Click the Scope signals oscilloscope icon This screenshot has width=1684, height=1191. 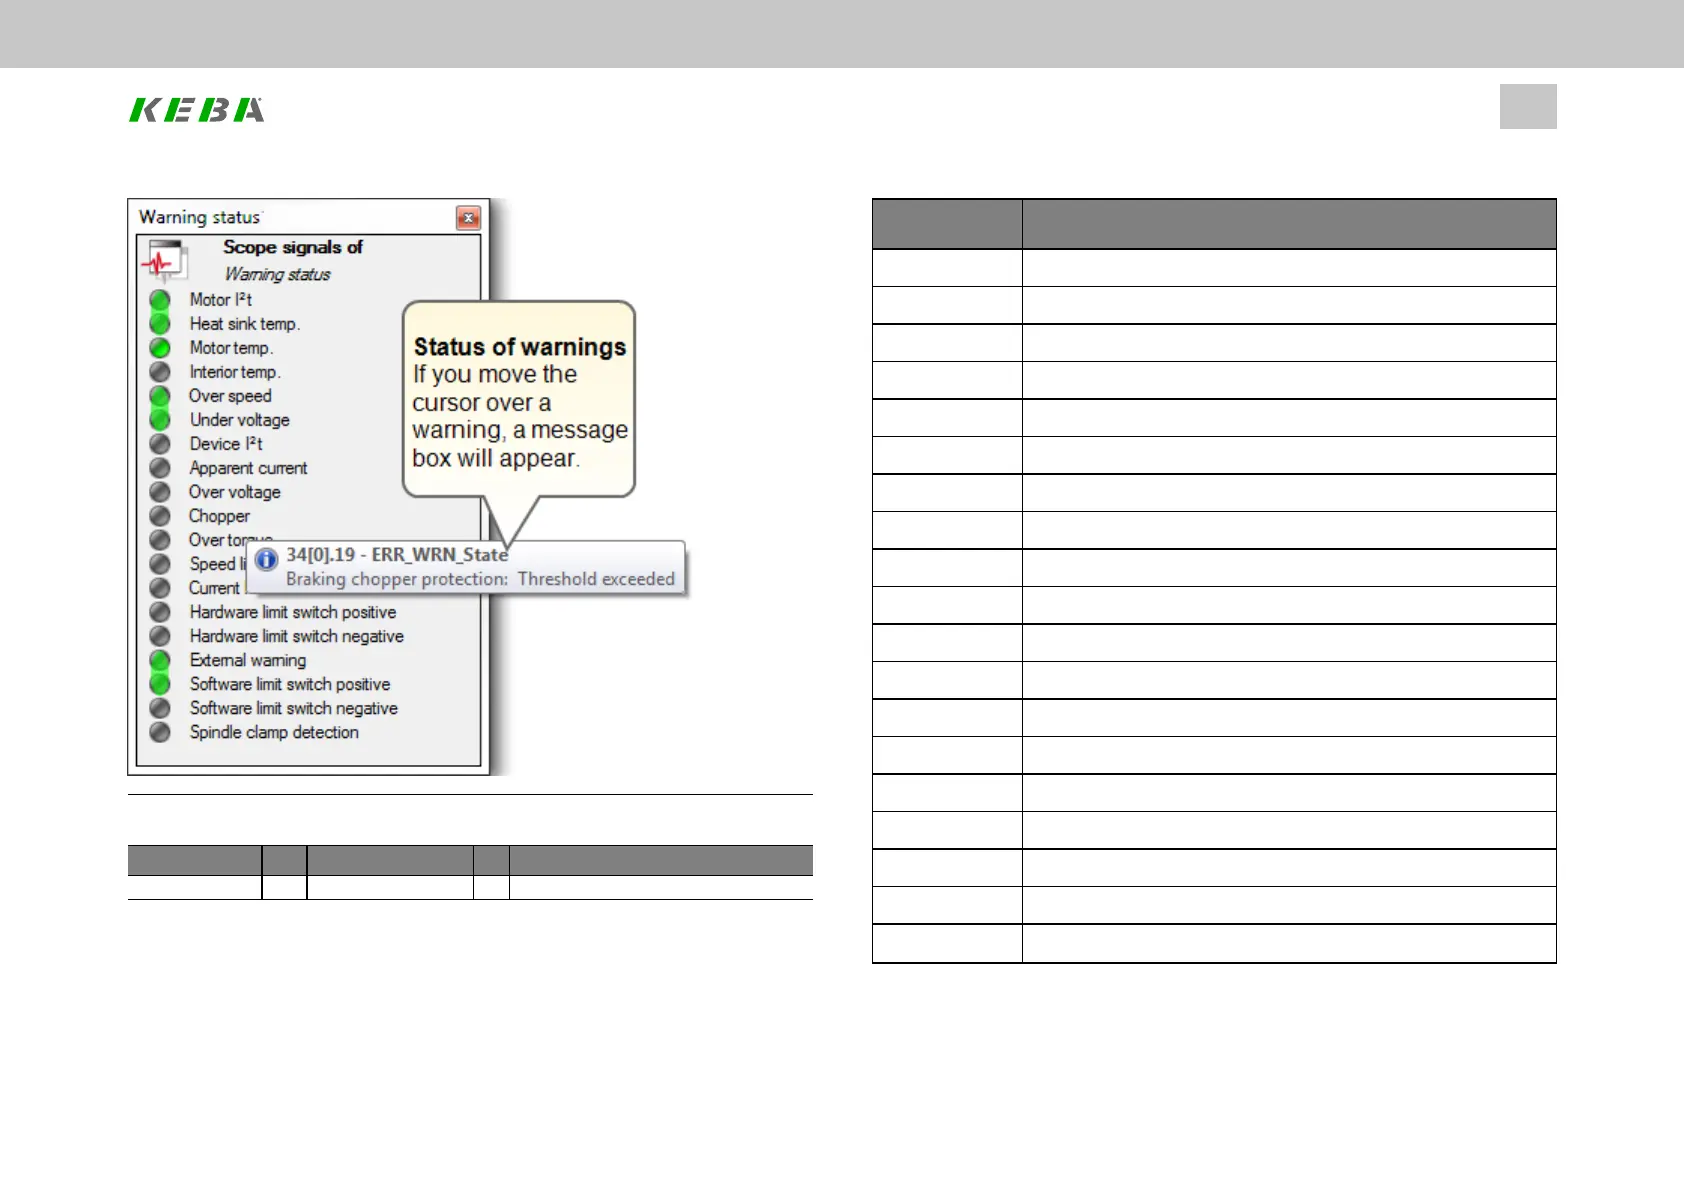163,262
